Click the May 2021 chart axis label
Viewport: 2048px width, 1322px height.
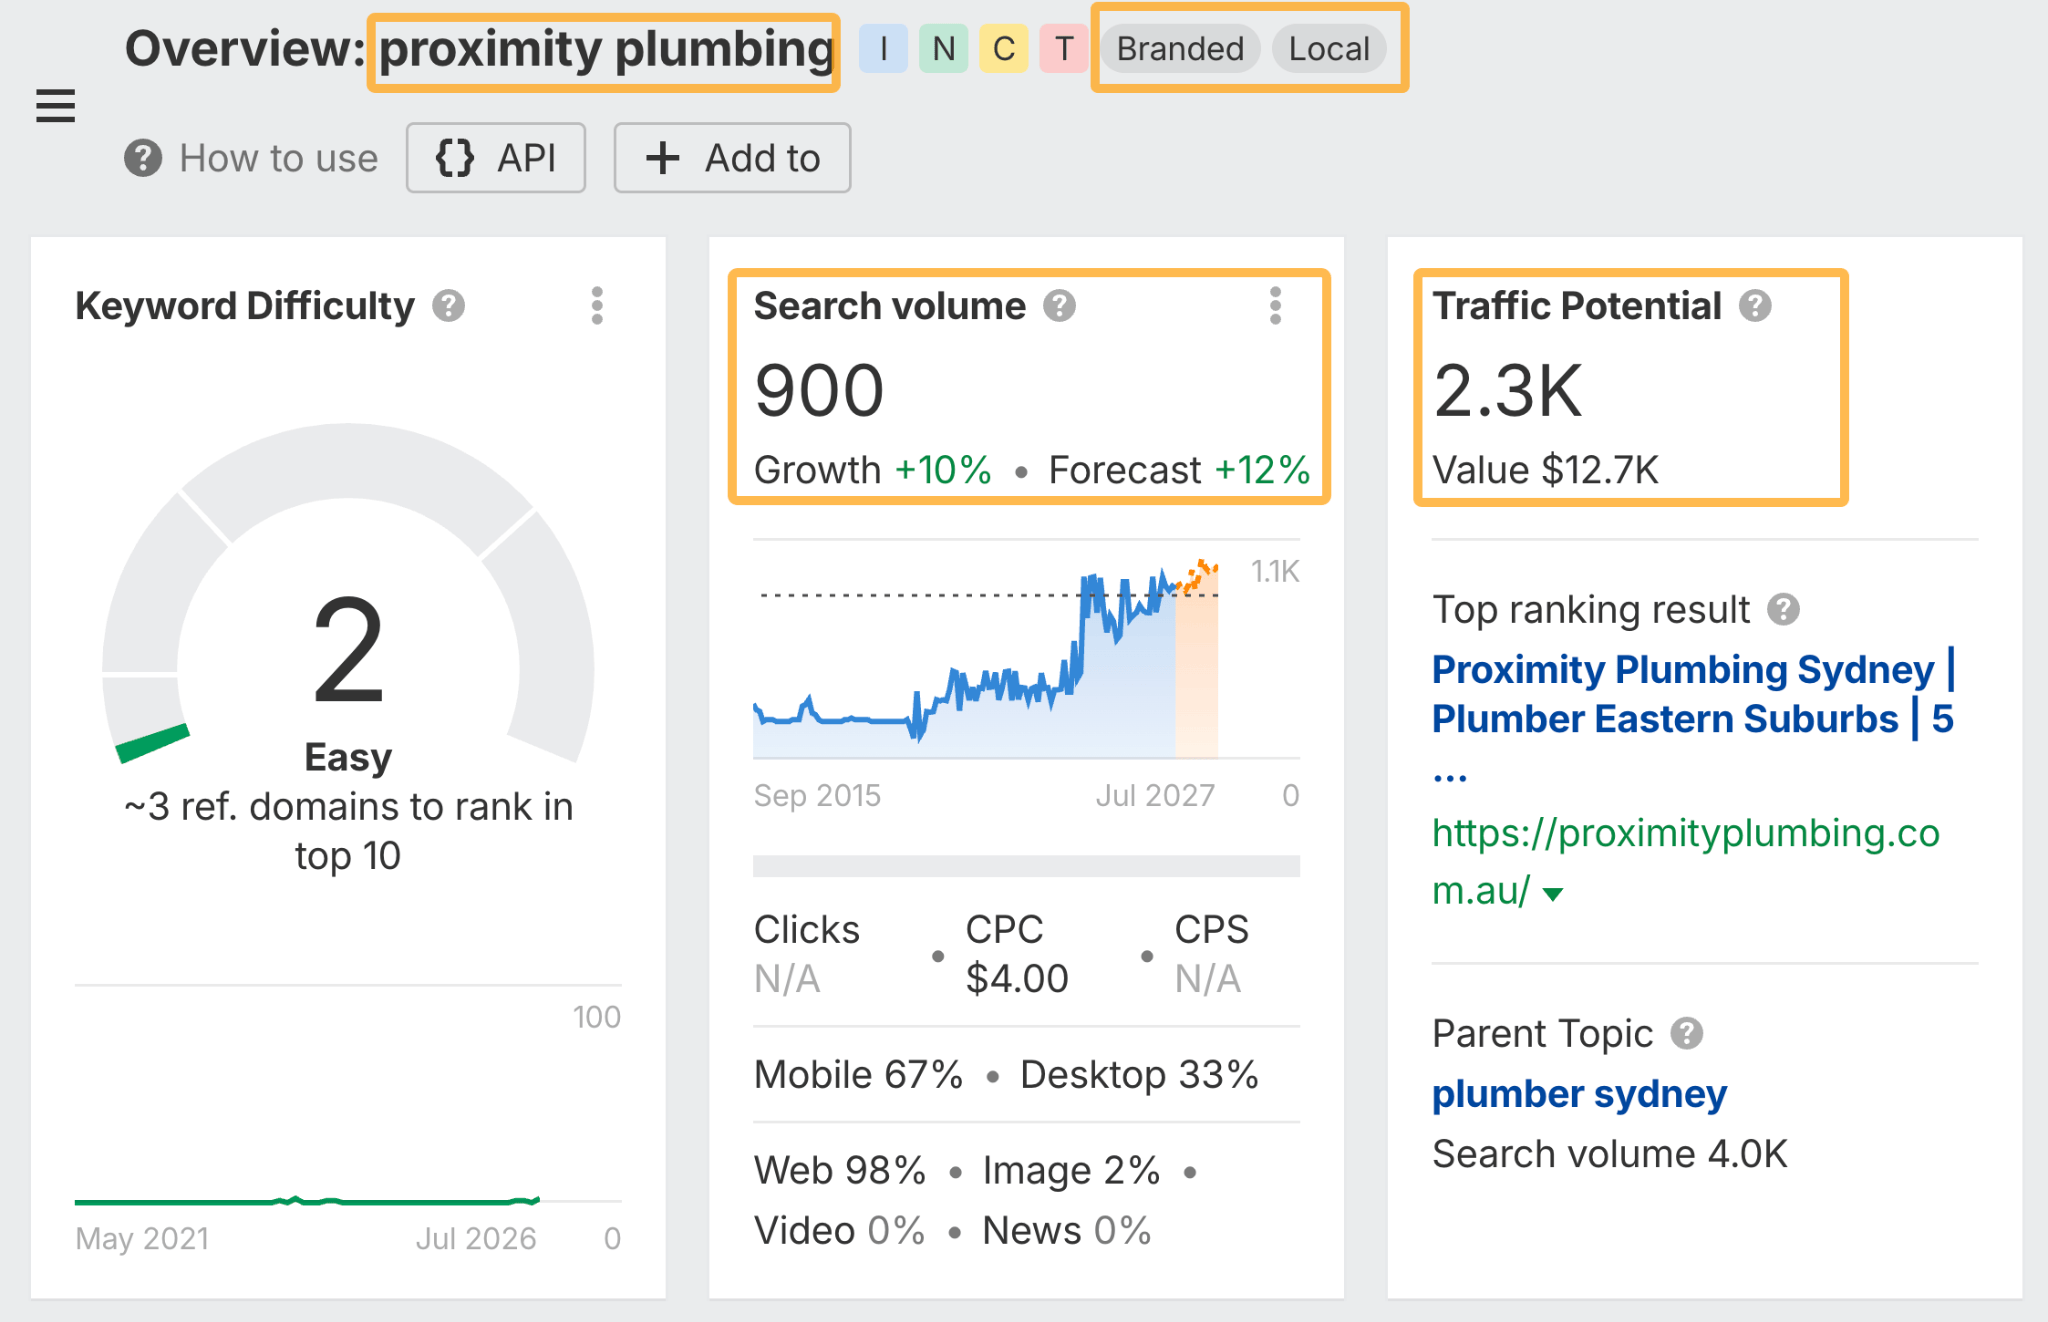pyautogui.click(x=142, y=1238)
